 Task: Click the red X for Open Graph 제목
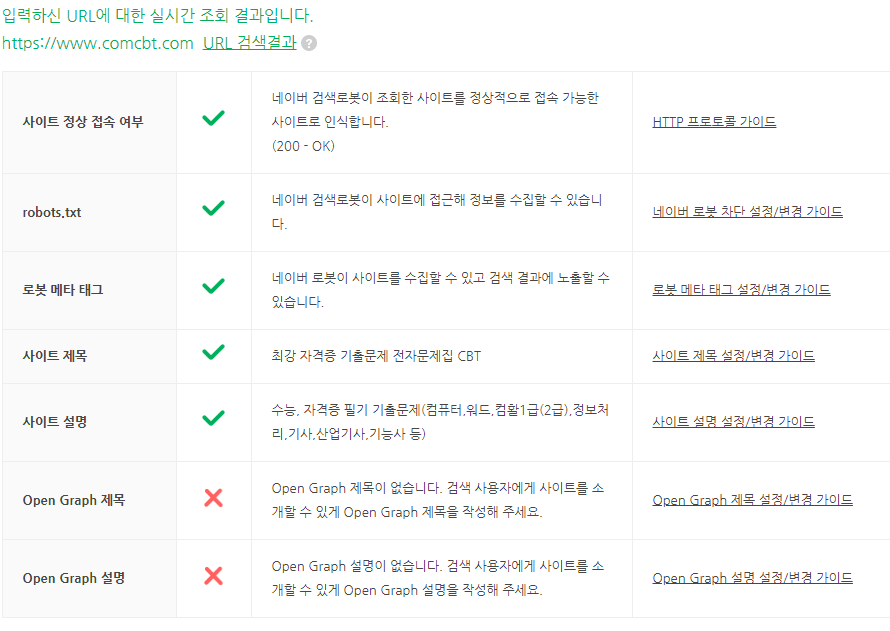point(213,498)
